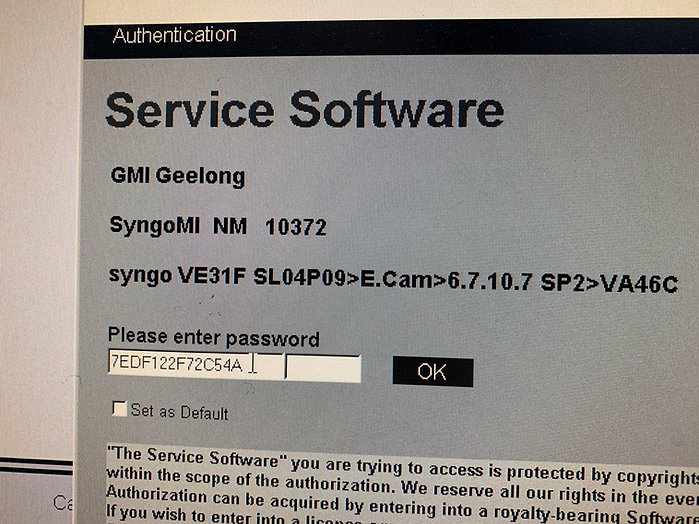
Task: Click the Set as Default label text
Action: [x=179, y=412]
